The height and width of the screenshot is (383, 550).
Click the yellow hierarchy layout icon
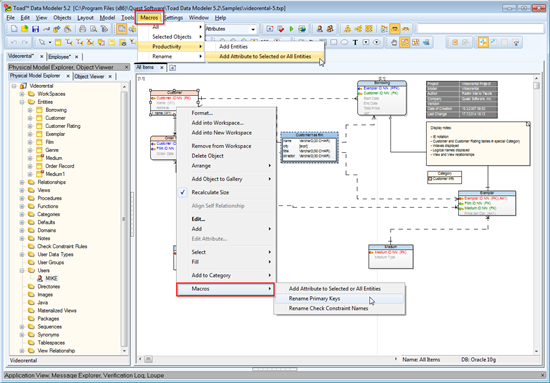tap(348, 29)
